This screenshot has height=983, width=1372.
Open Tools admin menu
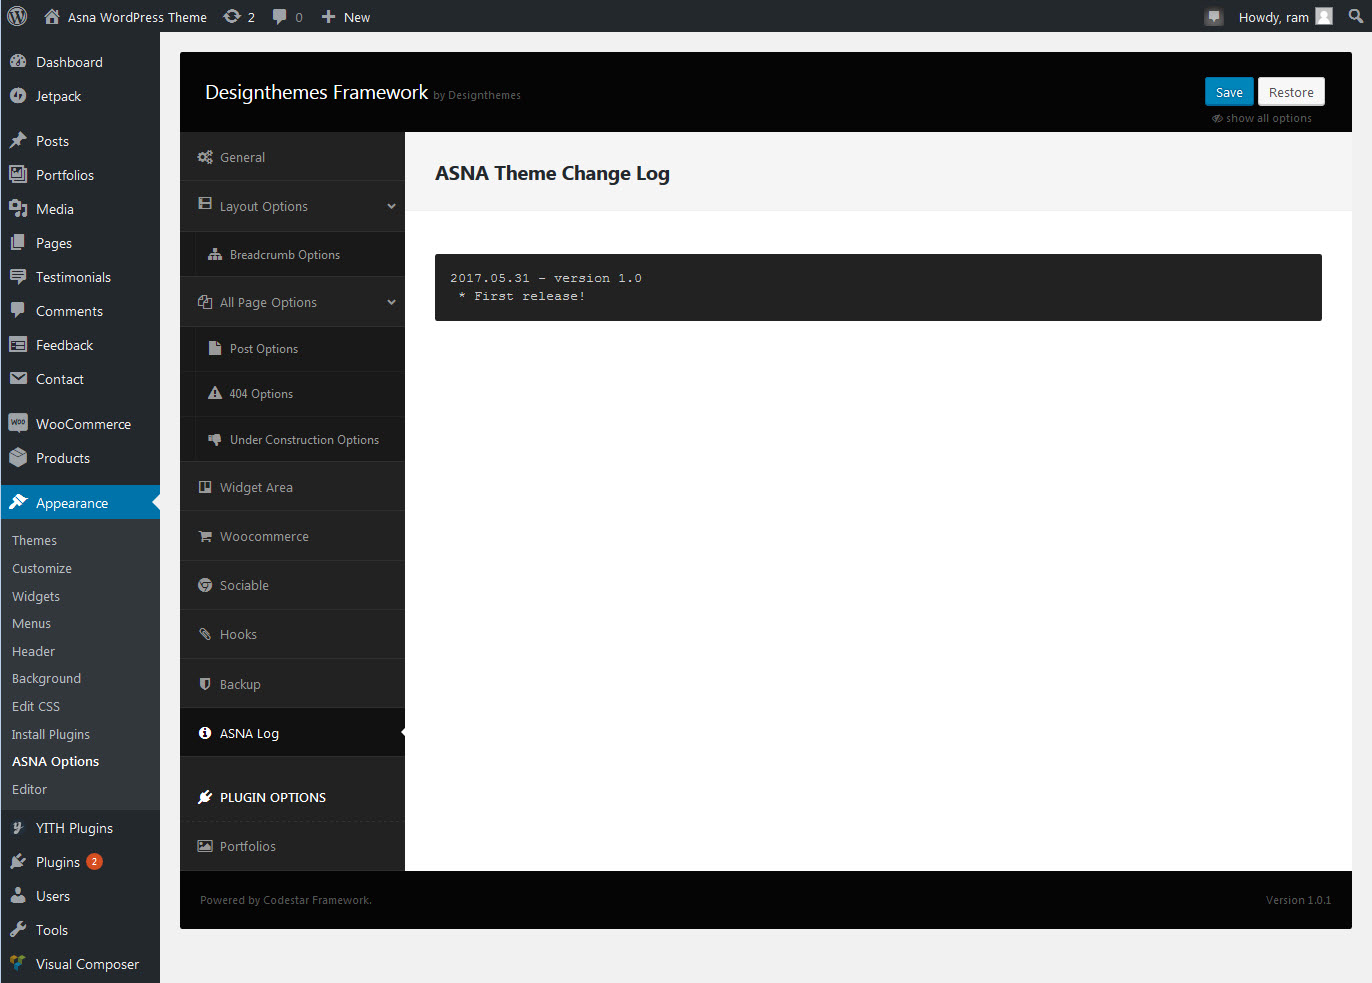point(80,930)
